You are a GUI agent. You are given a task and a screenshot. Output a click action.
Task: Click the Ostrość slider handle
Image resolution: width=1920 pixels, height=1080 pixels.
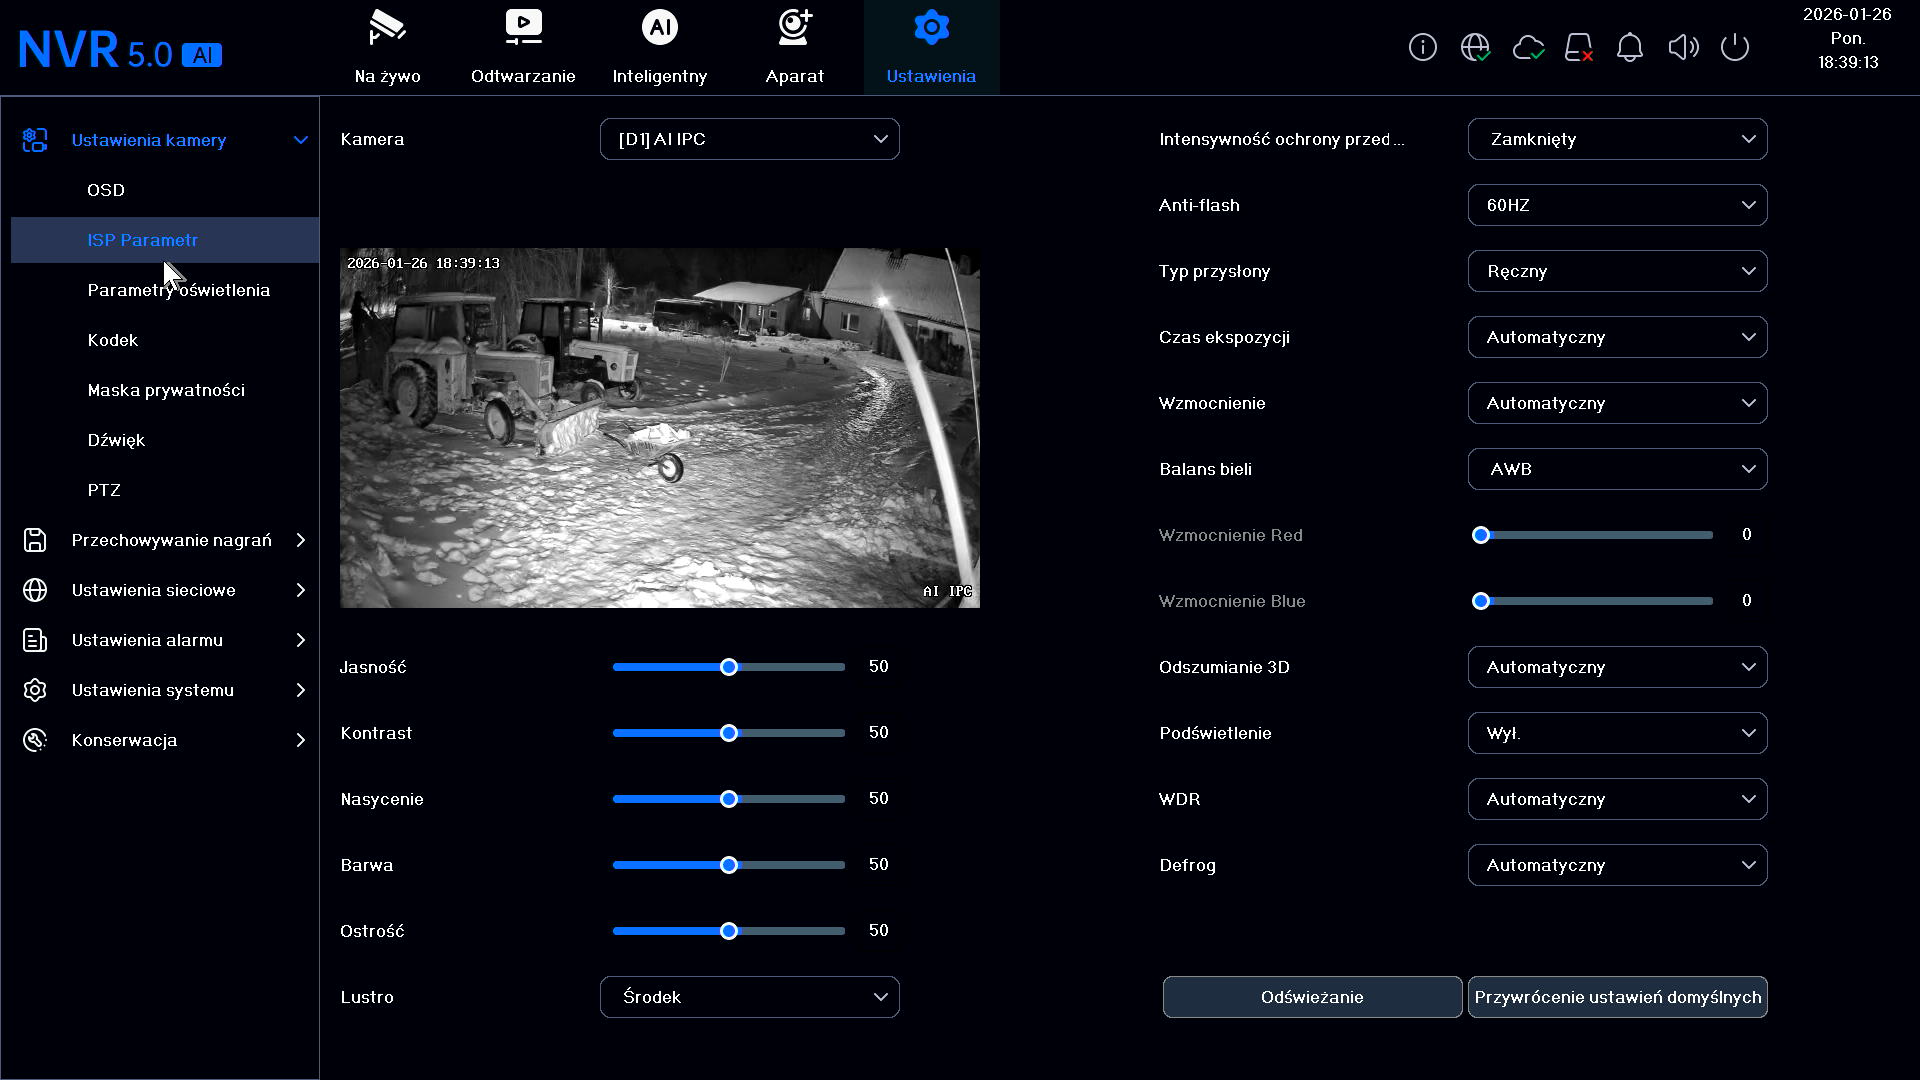pos(729,931)
